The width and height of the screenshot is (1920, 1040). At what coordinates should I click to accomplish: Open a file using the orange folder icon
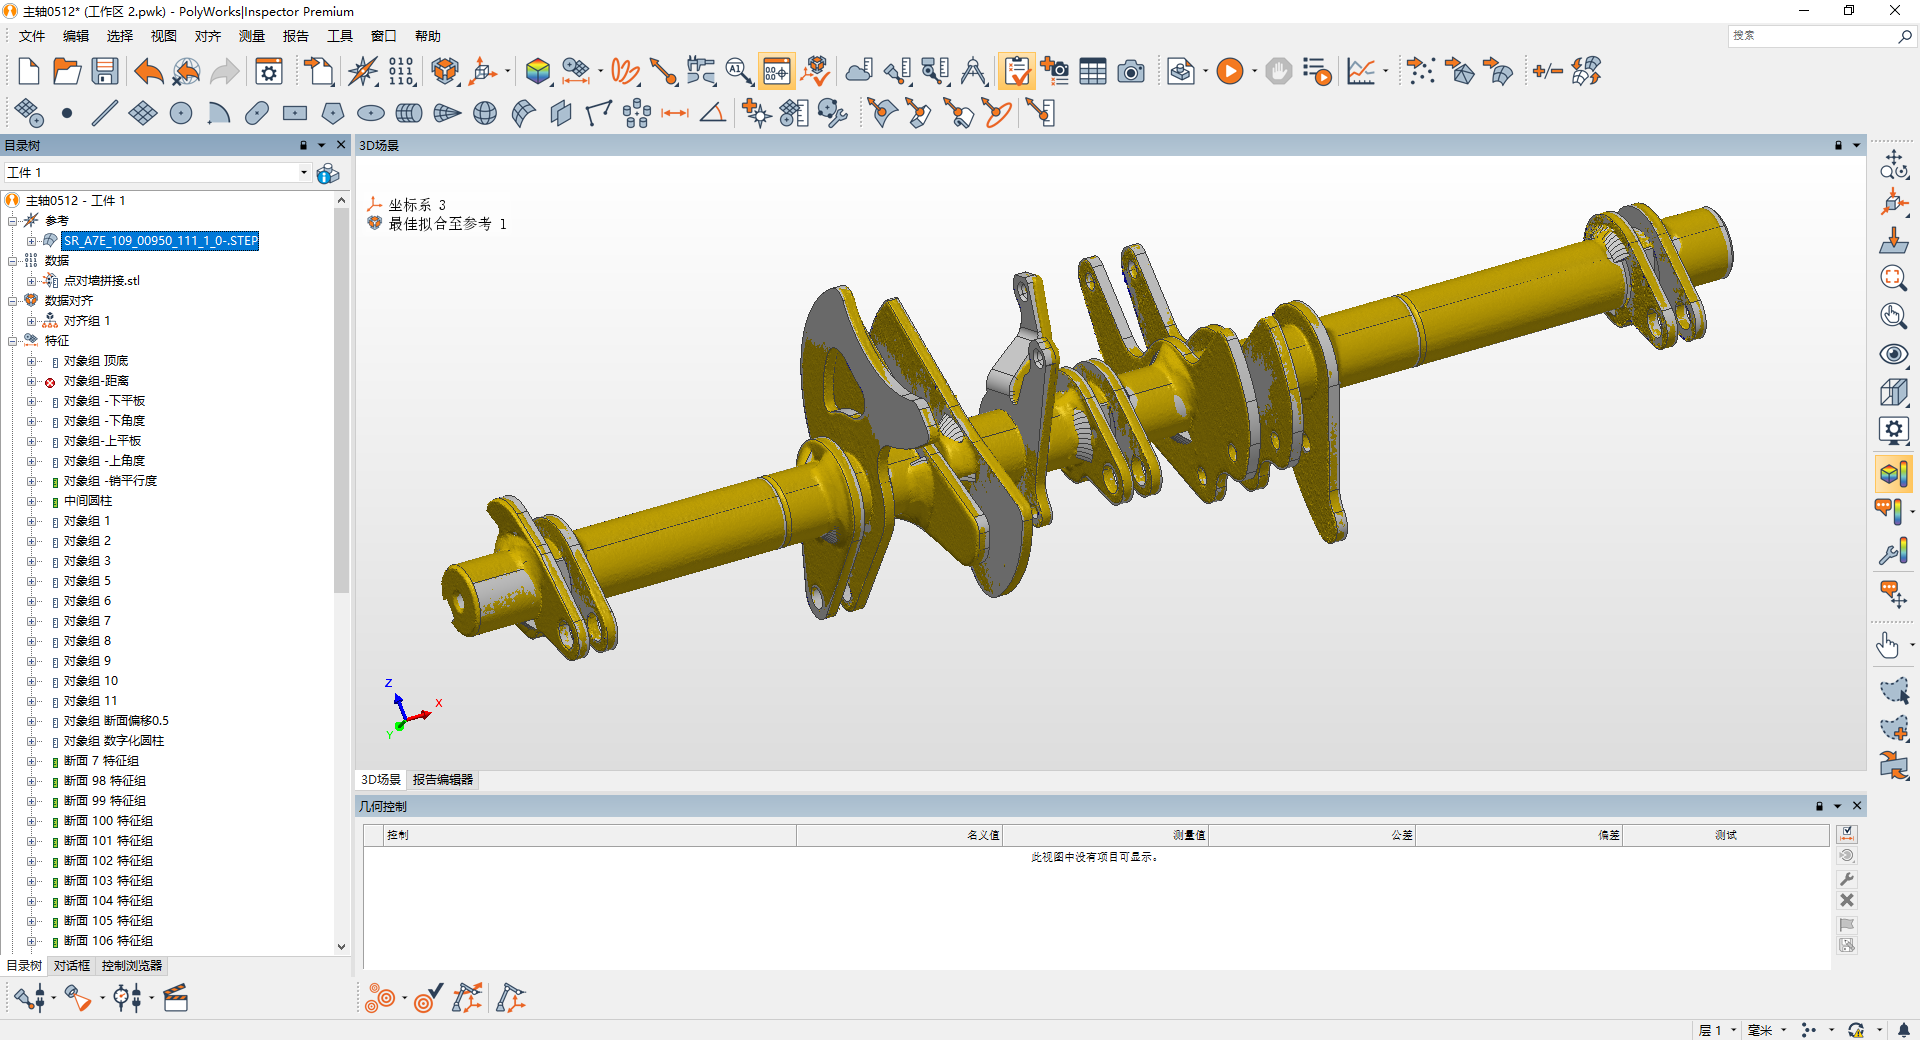pyautogui.click(x=66, y=72)
